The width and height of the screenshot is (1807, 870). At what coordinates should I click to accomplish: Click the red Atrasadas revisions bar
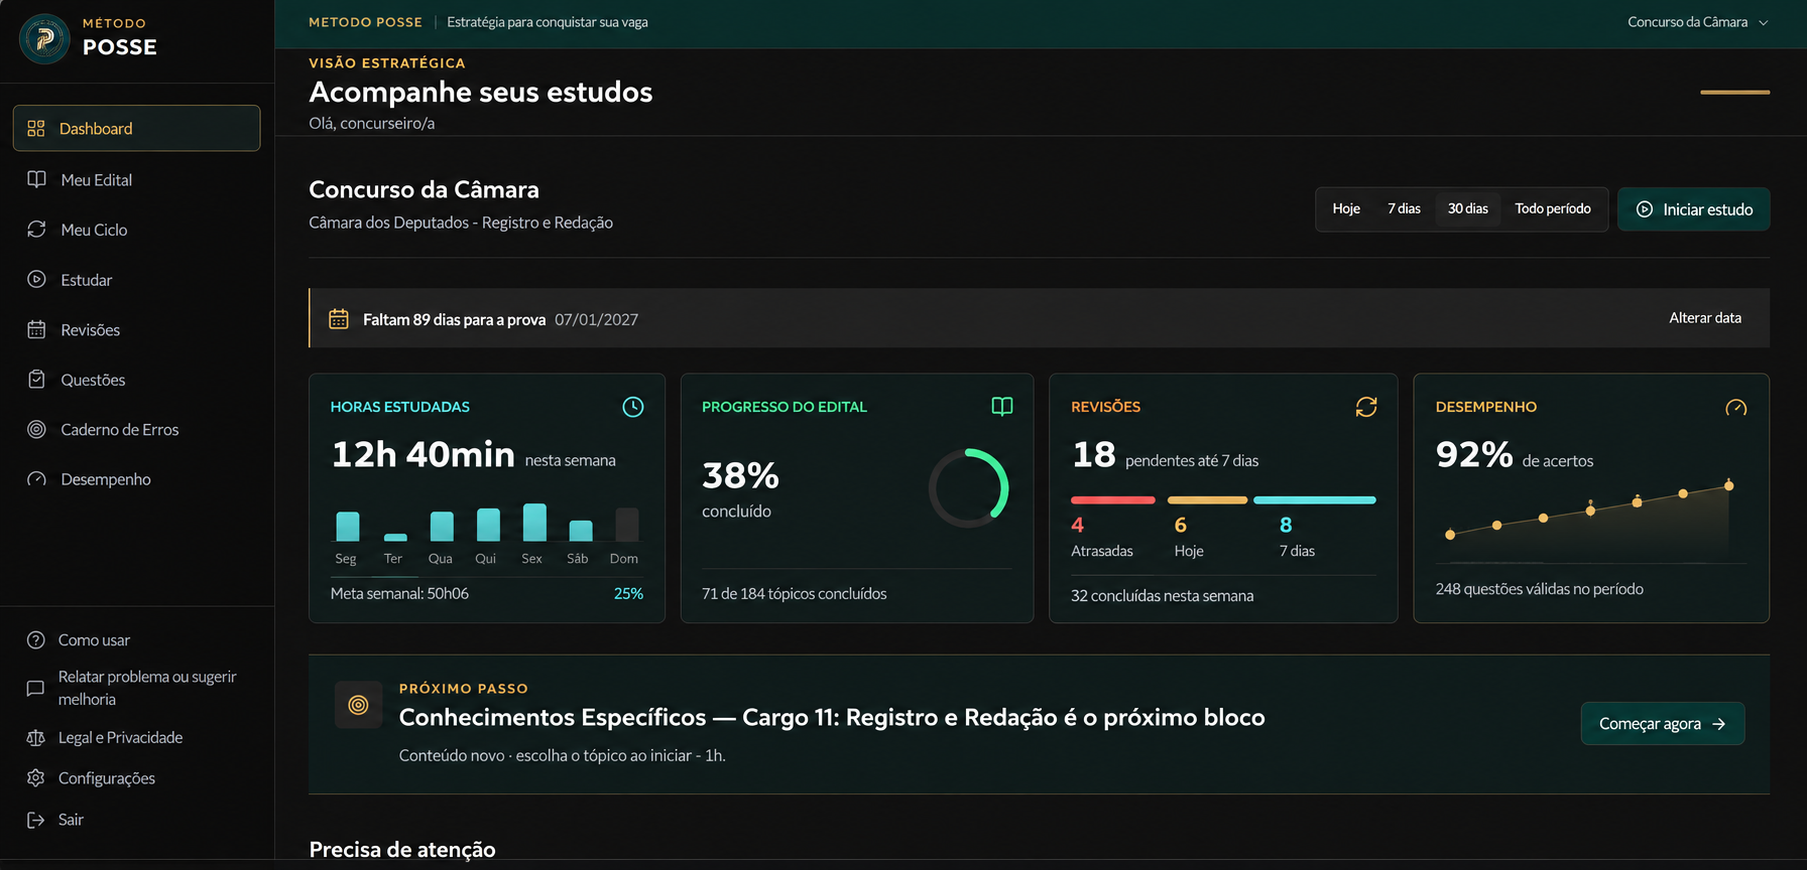point(1113,500)
